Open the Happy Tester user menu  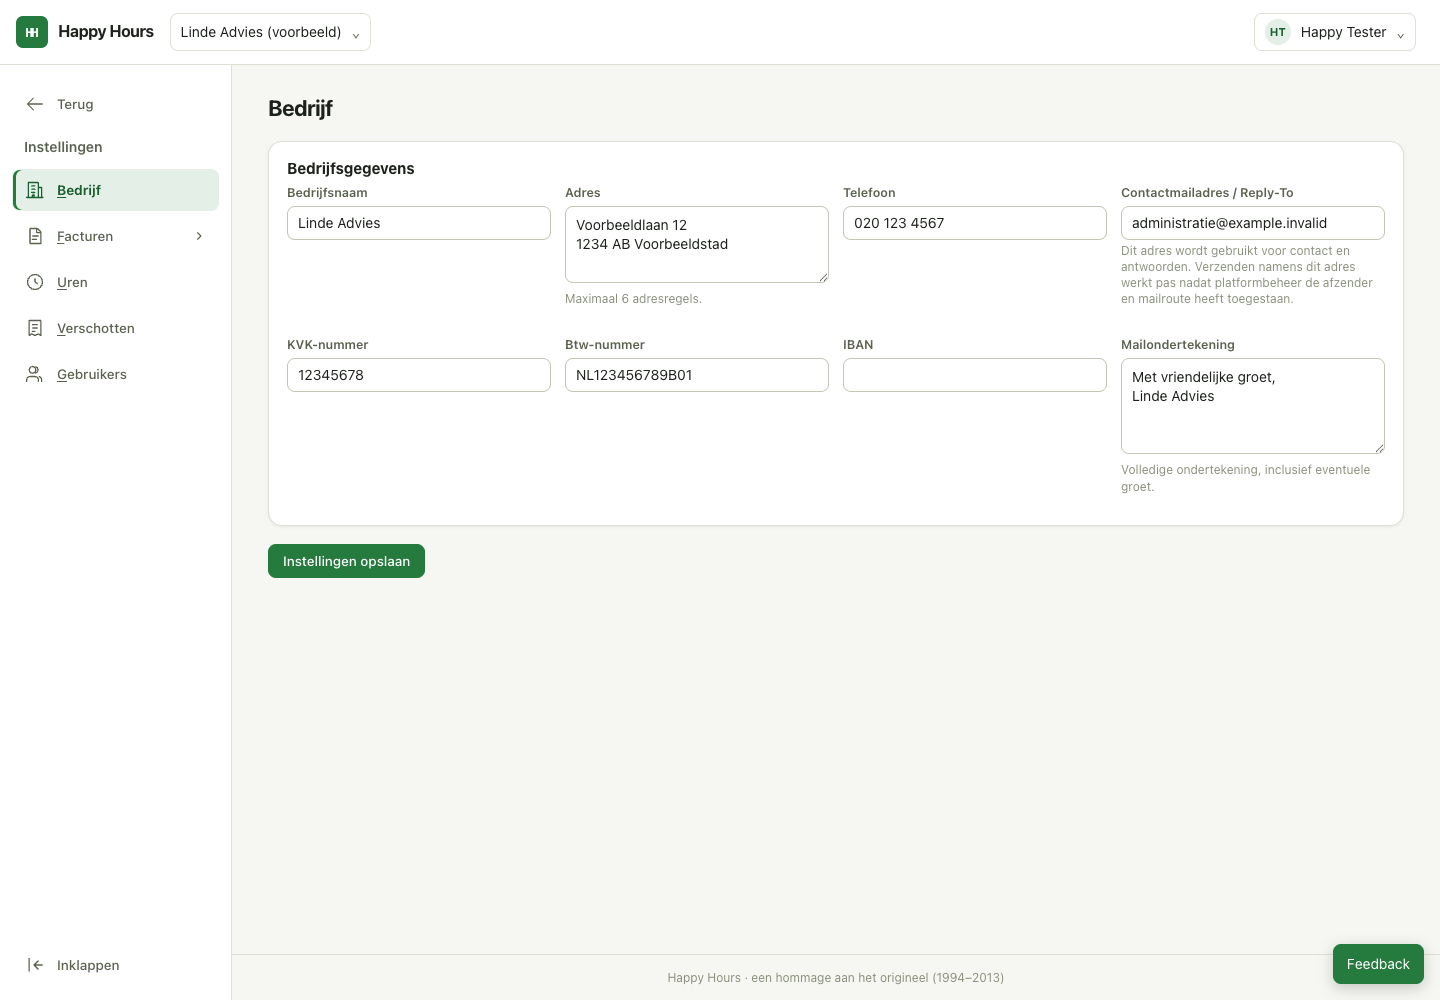pos(1334,32)
